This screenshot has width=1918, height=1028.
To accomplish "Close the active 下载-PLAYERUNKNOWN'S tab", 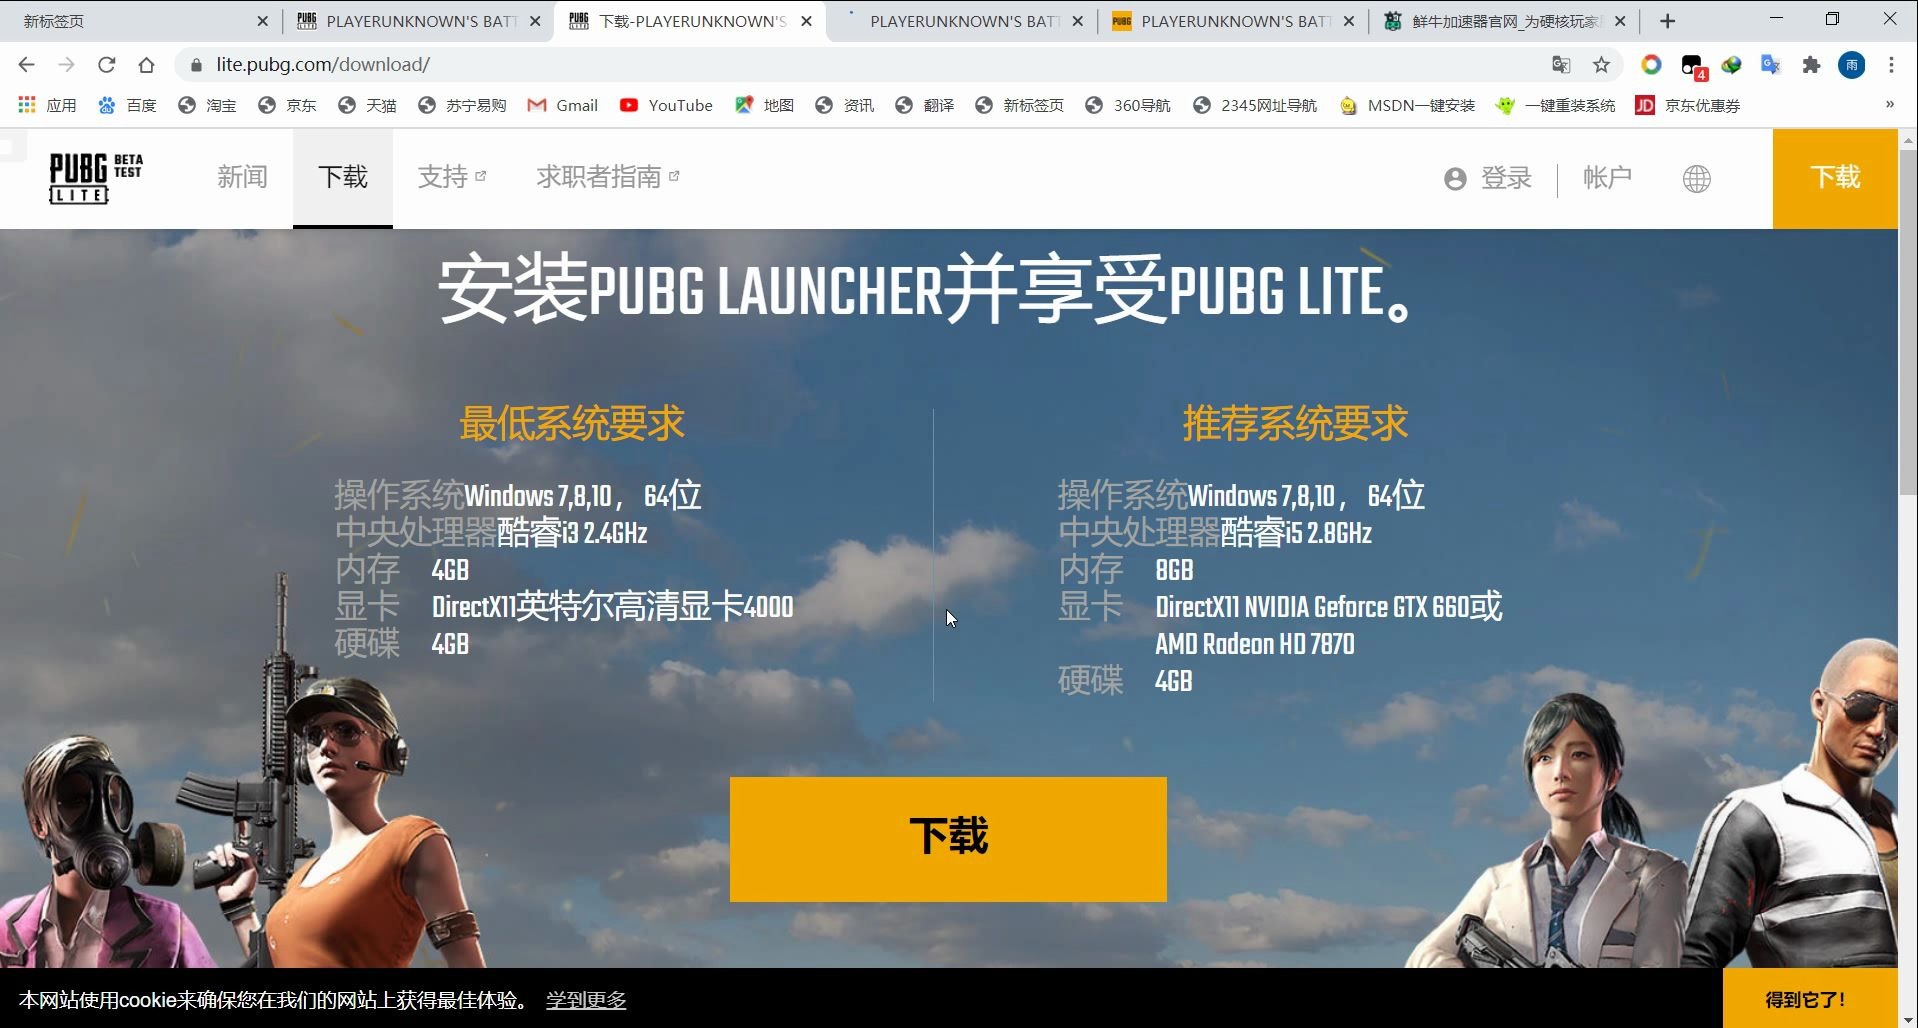I will click(x=806, y=21).
